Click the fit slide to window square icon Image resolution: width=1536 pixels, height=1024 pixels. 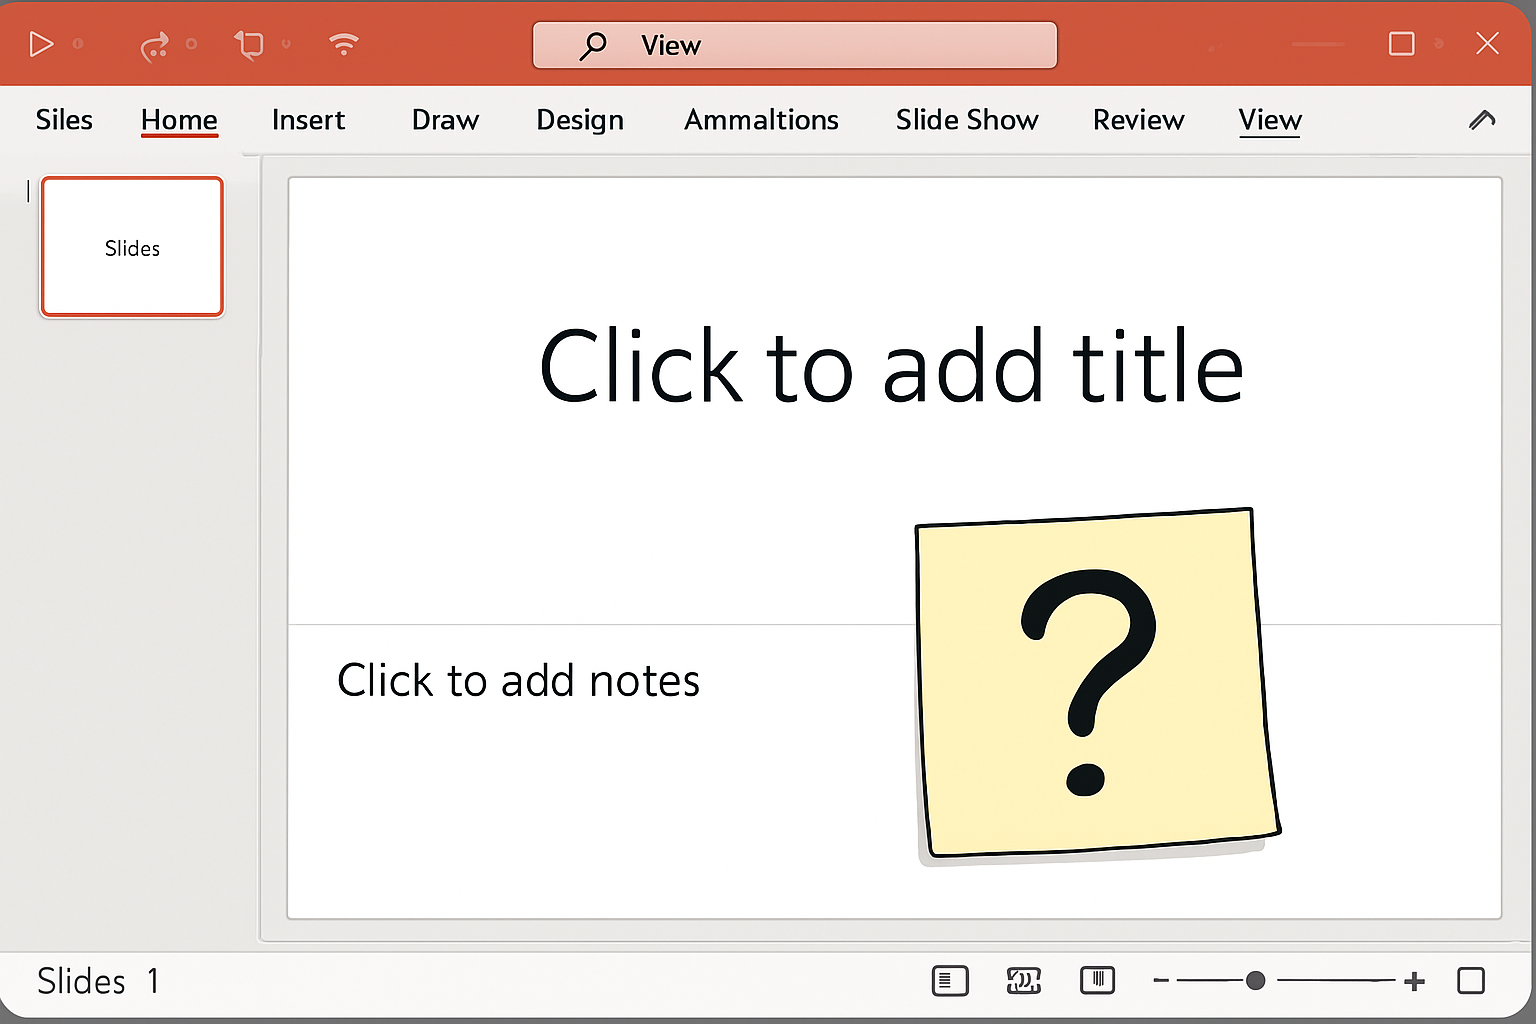point(1470,981)
